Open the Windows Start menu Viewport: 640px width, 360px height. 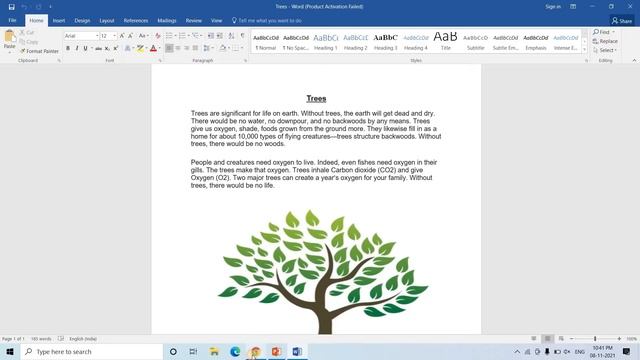point(10,351)
